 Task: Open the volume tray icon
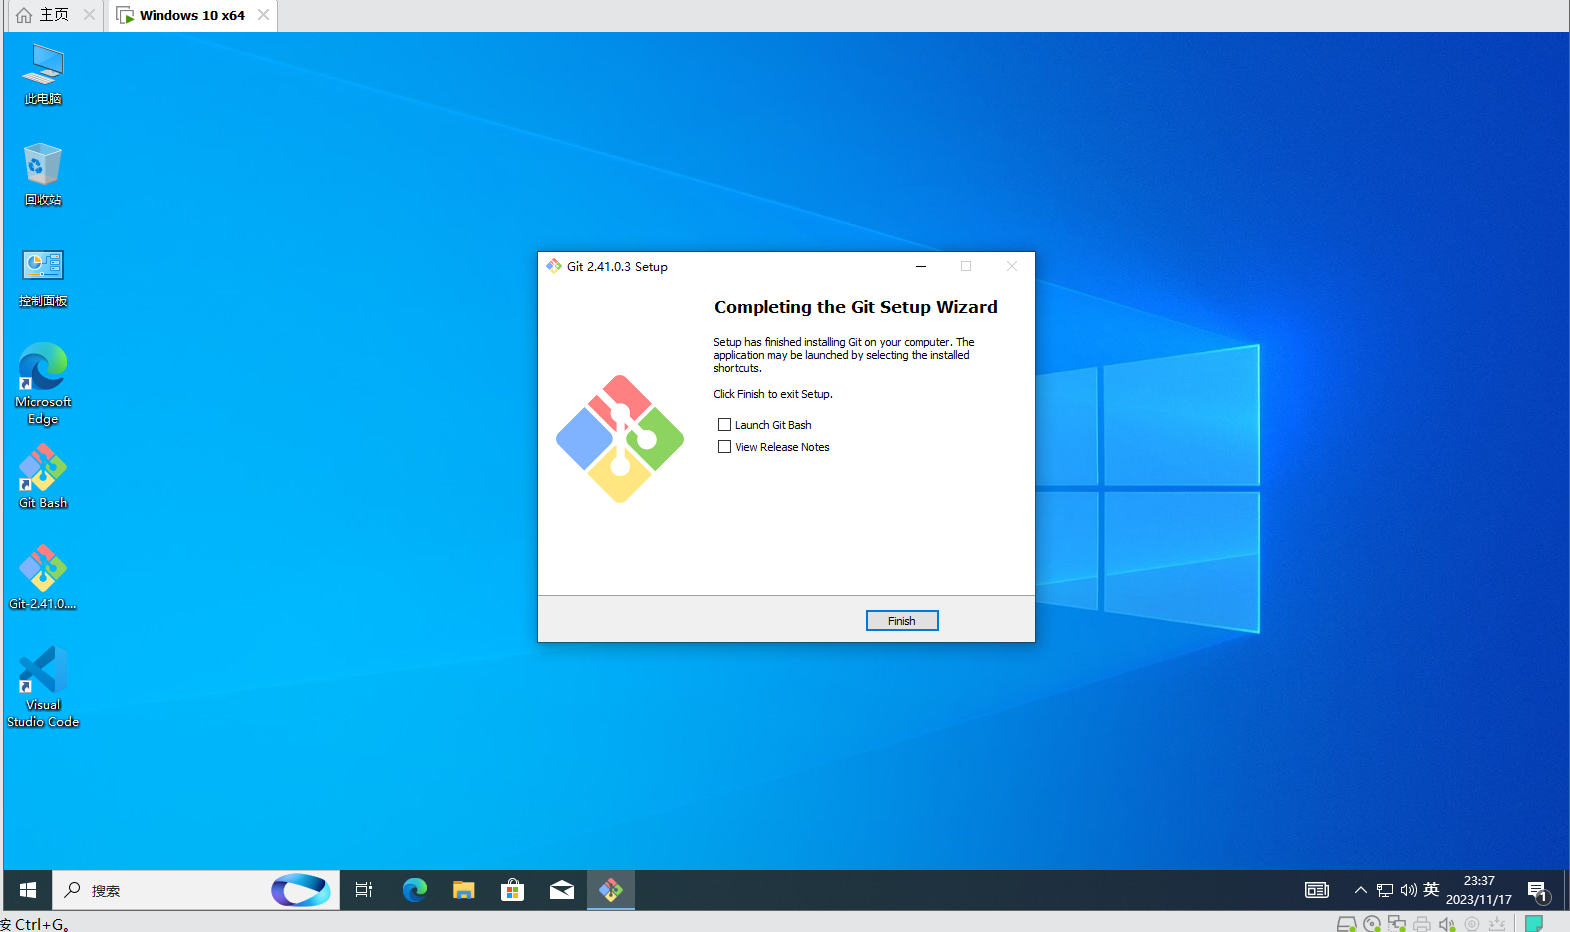pos(1408,890)
